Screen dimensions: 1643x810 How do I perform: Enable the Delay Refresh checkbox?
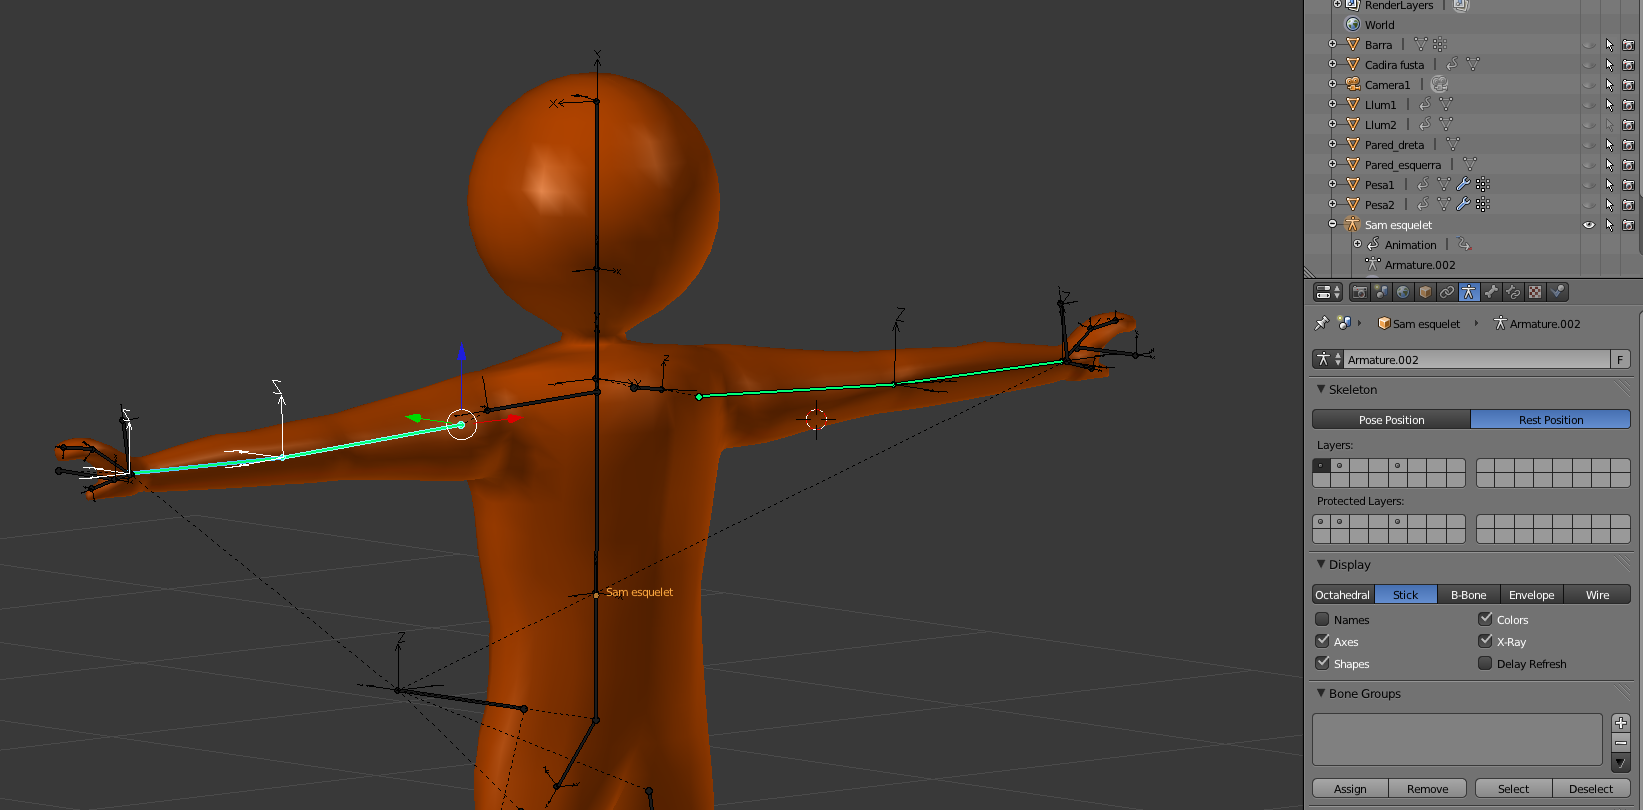tap(1485, 663)
